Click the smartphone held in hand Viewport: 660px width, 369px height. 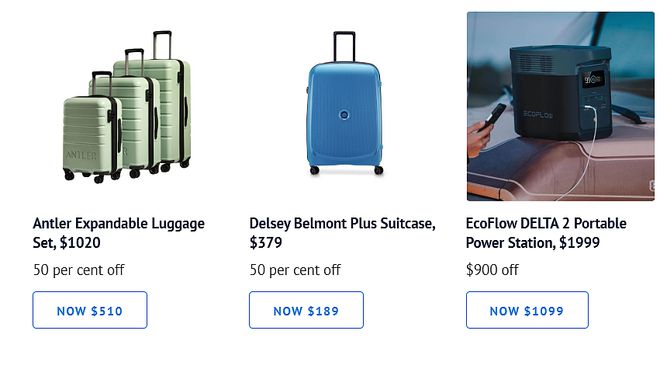click(x=494, y=117)
